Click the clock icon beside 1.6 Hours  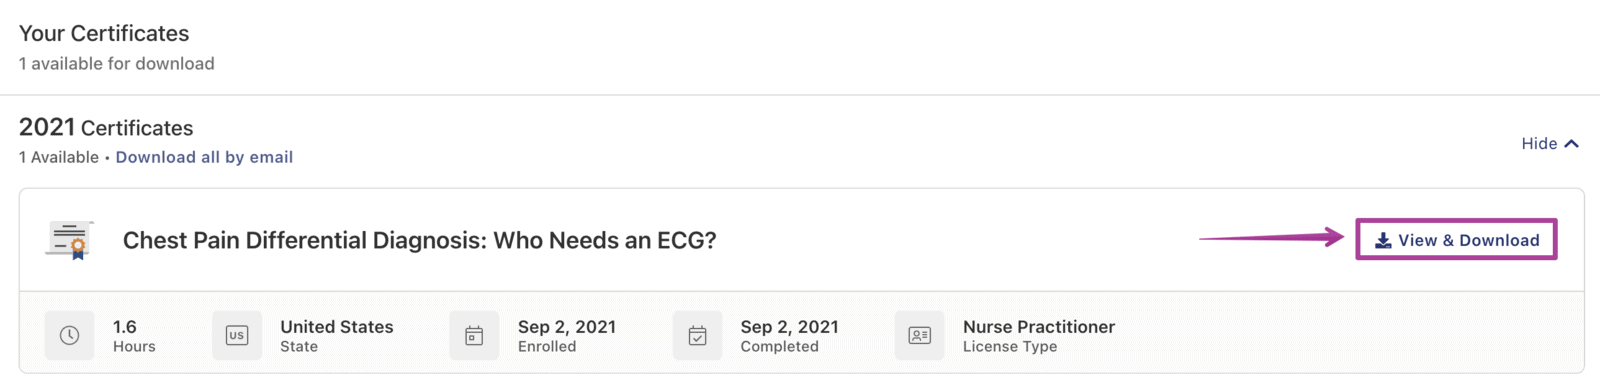(x=69, y=335)
